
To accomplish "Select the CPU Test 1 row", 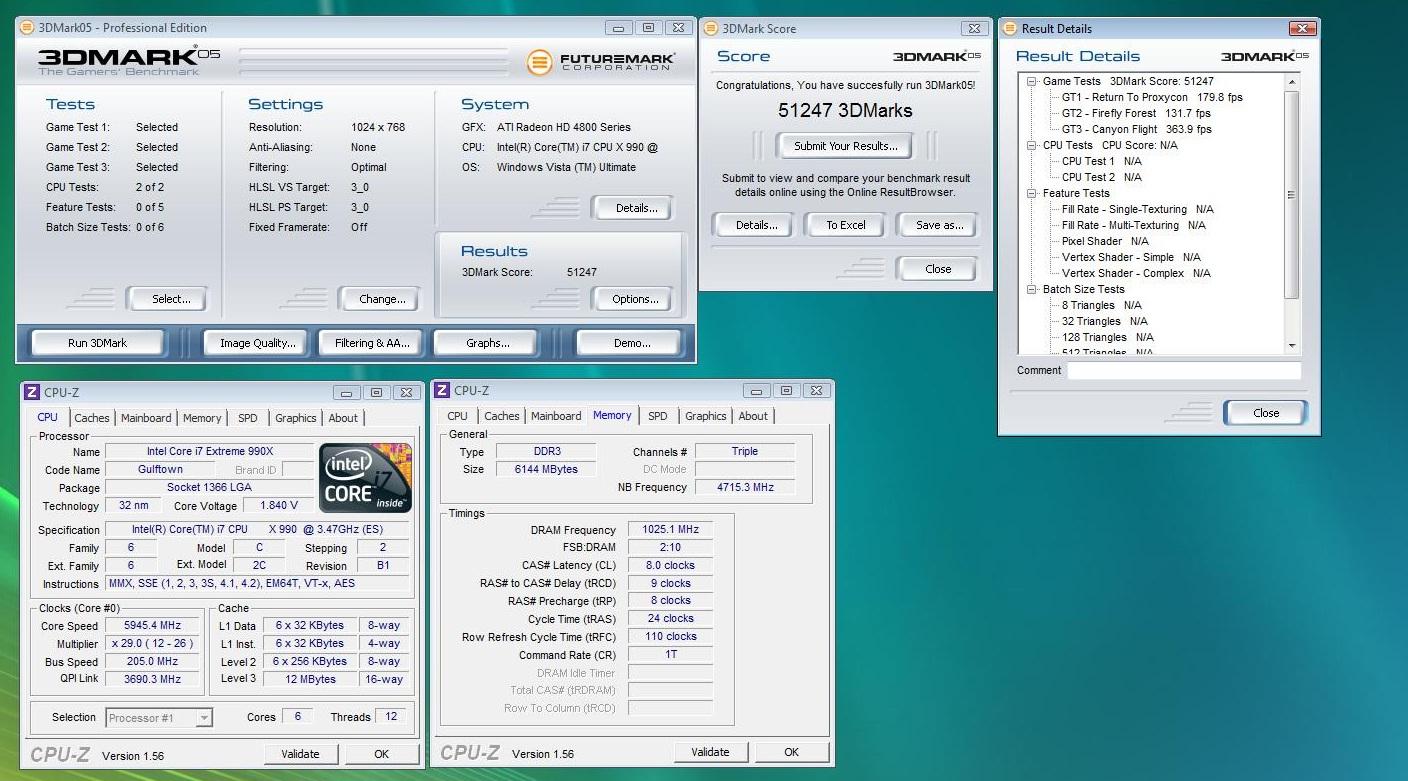I will tap(1101, 162).
